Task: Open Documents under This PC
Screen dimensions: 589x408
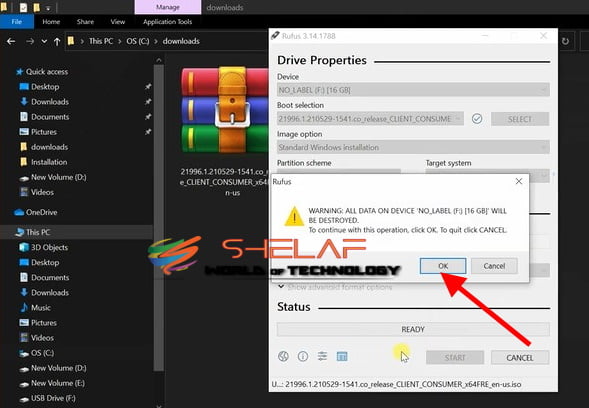Action: point(50,277)
